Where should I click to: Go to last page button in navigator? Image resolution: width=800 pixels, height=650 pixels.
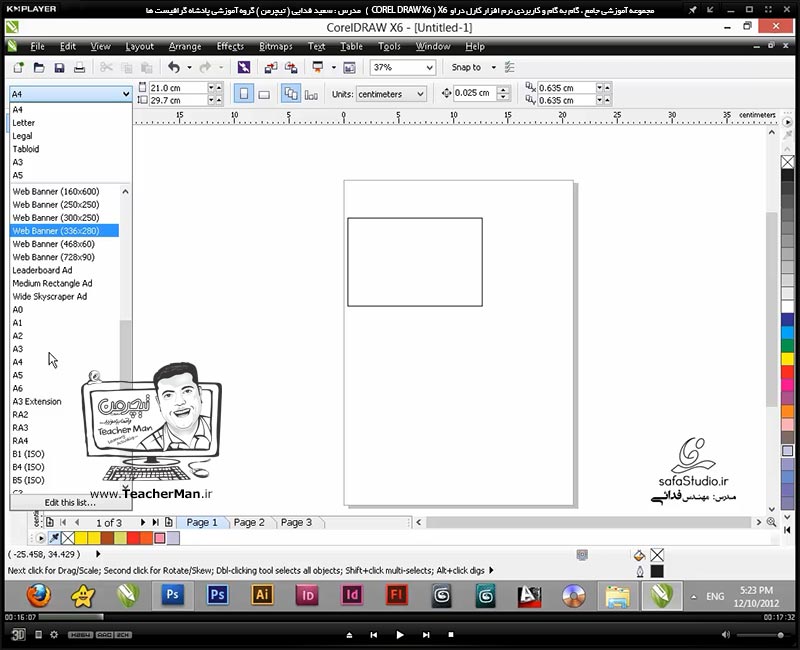tap(155, 522)
